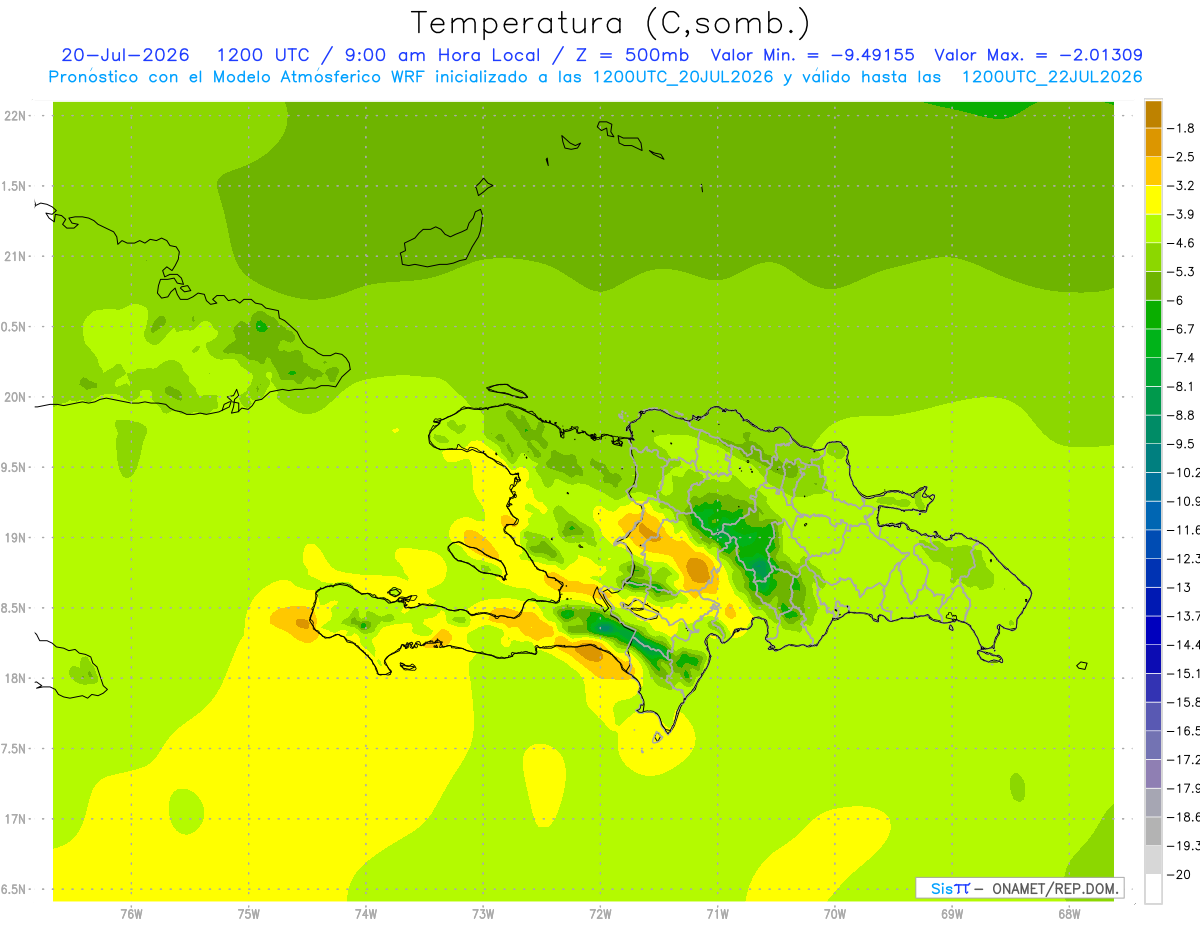
Task: Click the legend value "-5.3"
Action: (x=1181, y=272)
